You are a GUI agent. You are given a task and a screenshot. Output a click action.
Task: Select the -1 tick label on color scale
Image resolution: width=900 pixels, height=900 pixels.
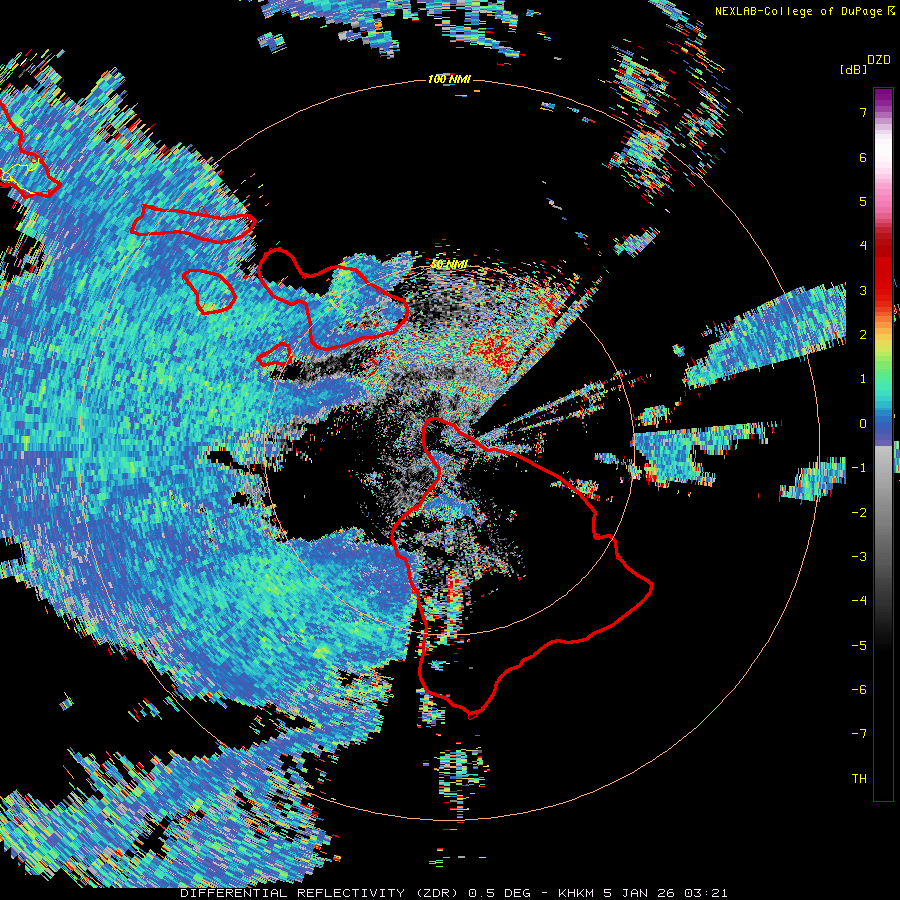click(859, 468)
